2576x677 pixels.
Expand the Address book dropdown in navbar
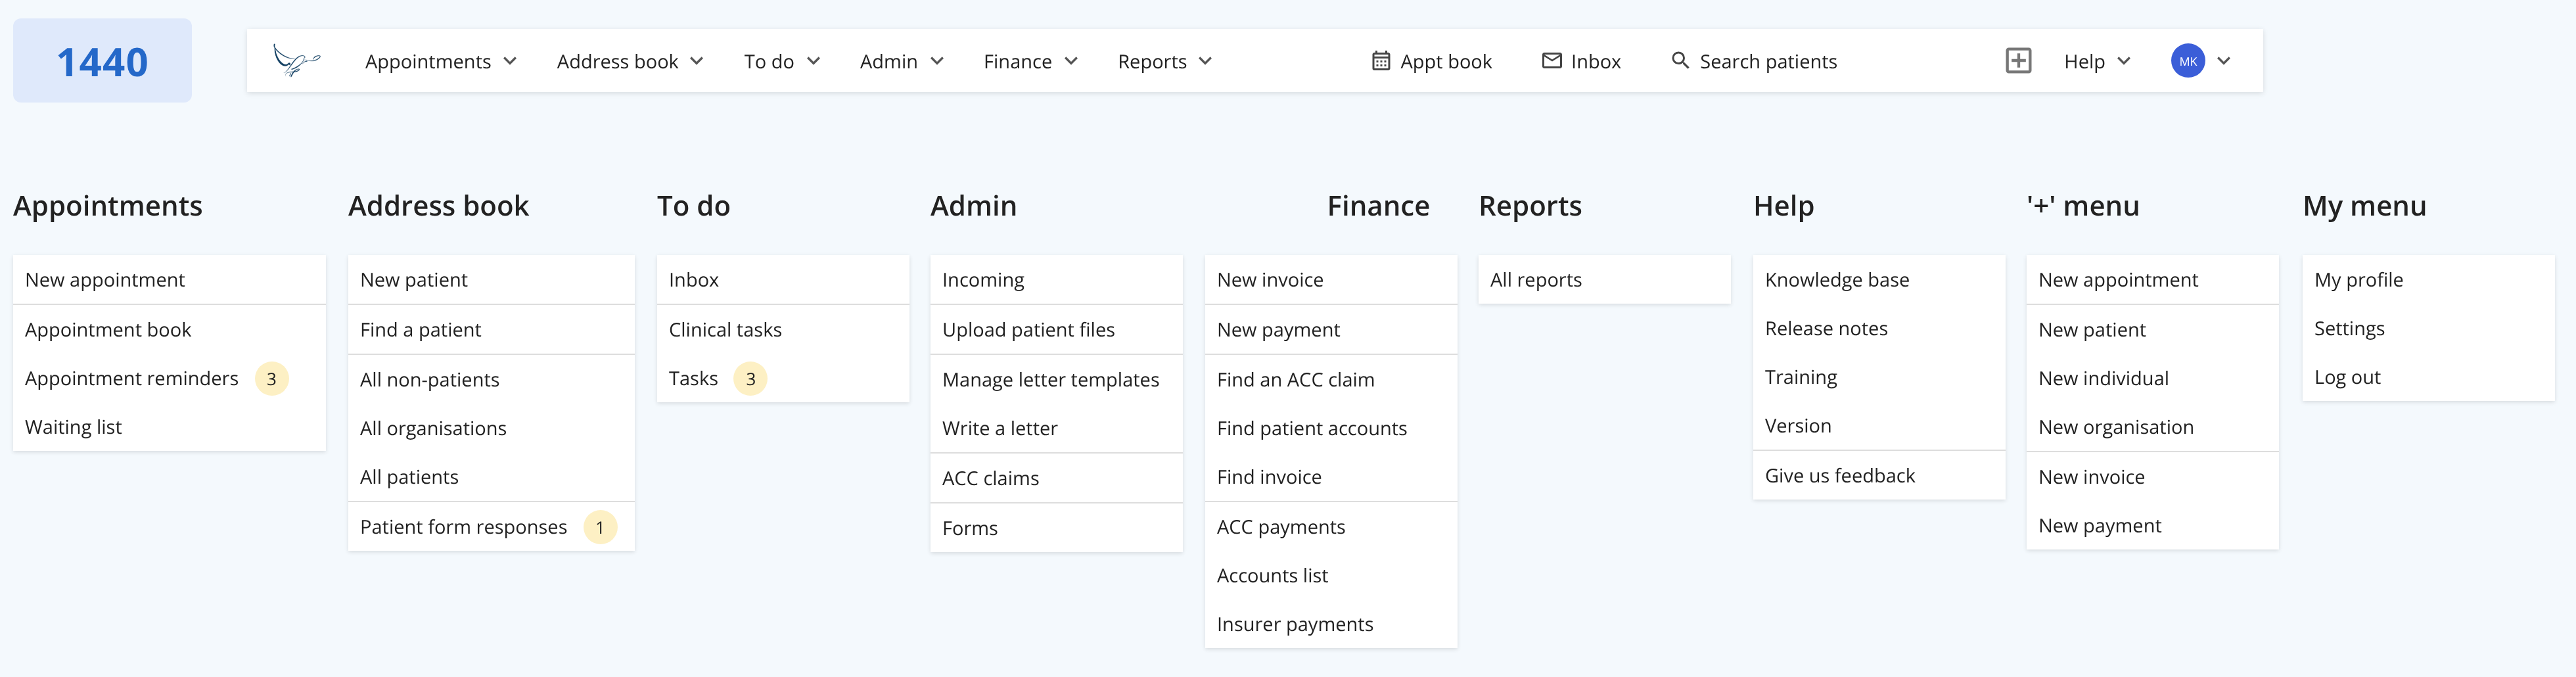[630, 62]
